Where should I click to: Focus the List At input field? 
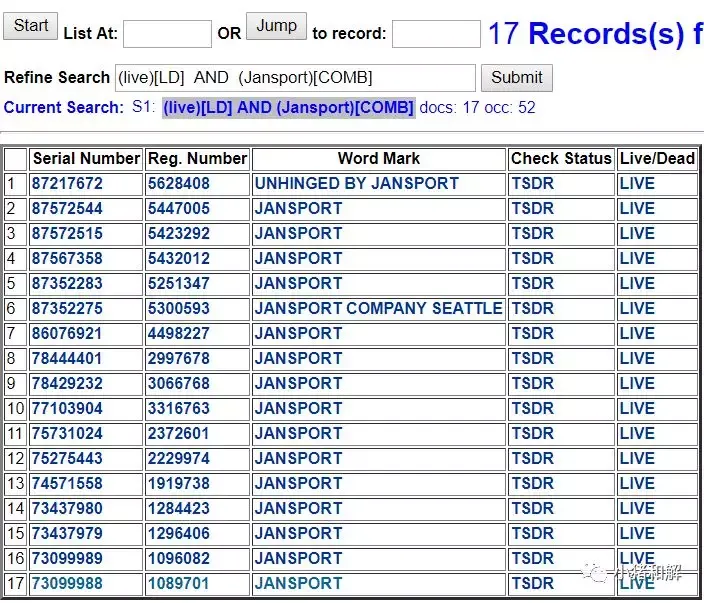coord(167,34)
